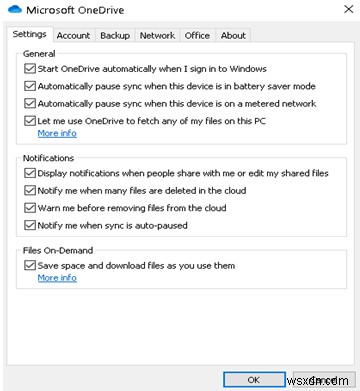The width and height of the screenshot is (360, 391).
Task: Open More info link under Files On-Demand
Action: pyautogui.click(x=57, y=278)
